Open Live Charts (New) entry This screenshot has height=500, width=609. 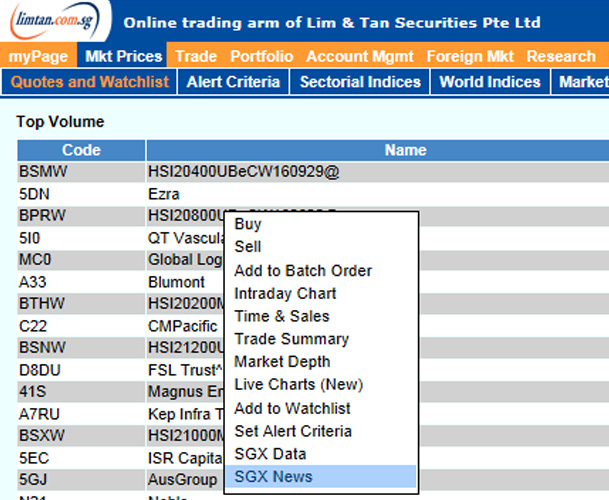point(321,385)
